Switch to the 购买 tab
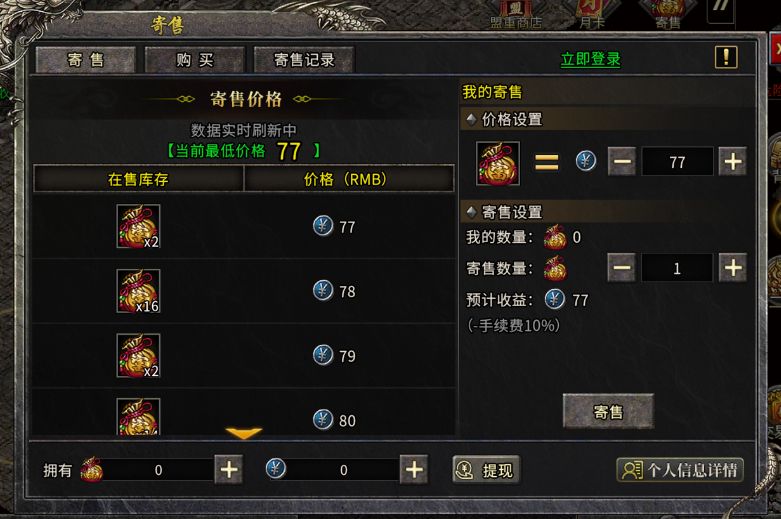 click(195, 60)
